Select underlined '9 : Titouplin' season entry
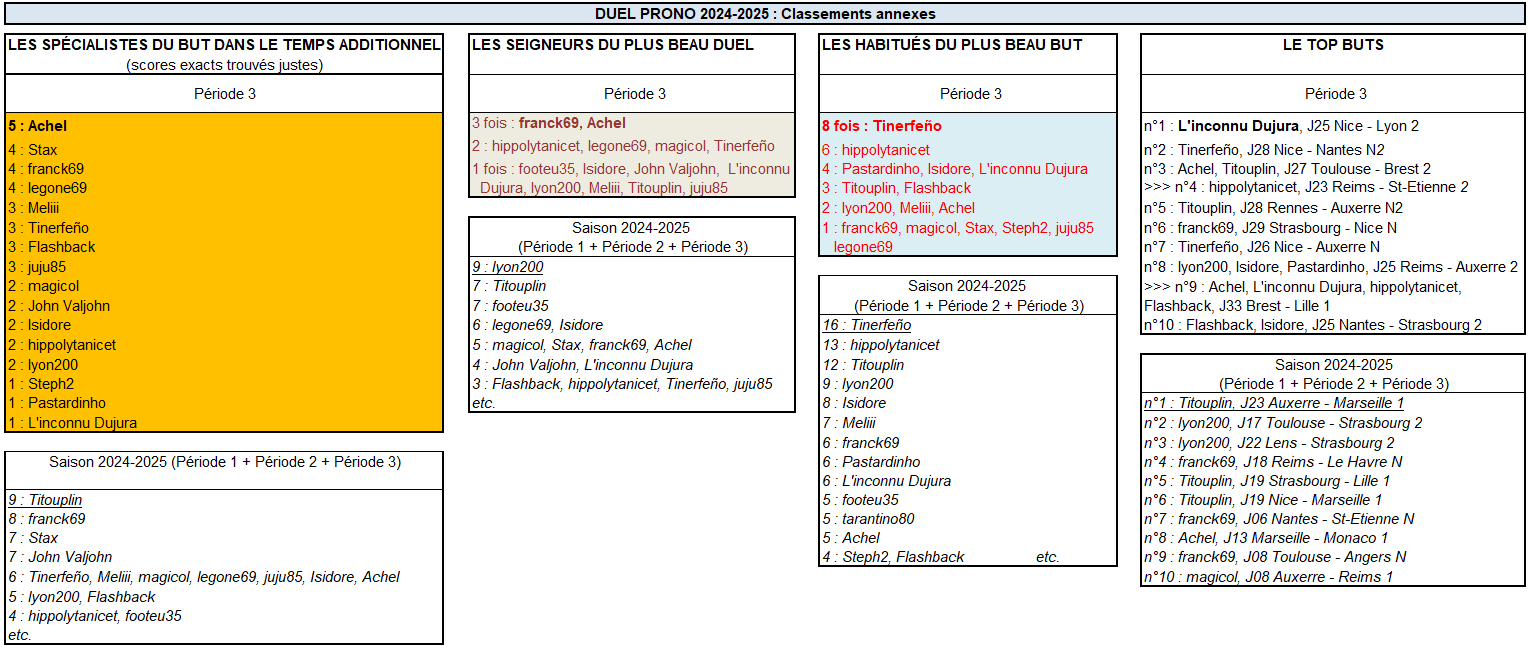Screen dimensions: 1528x648 pyautogui.click(x=46, y=500)
